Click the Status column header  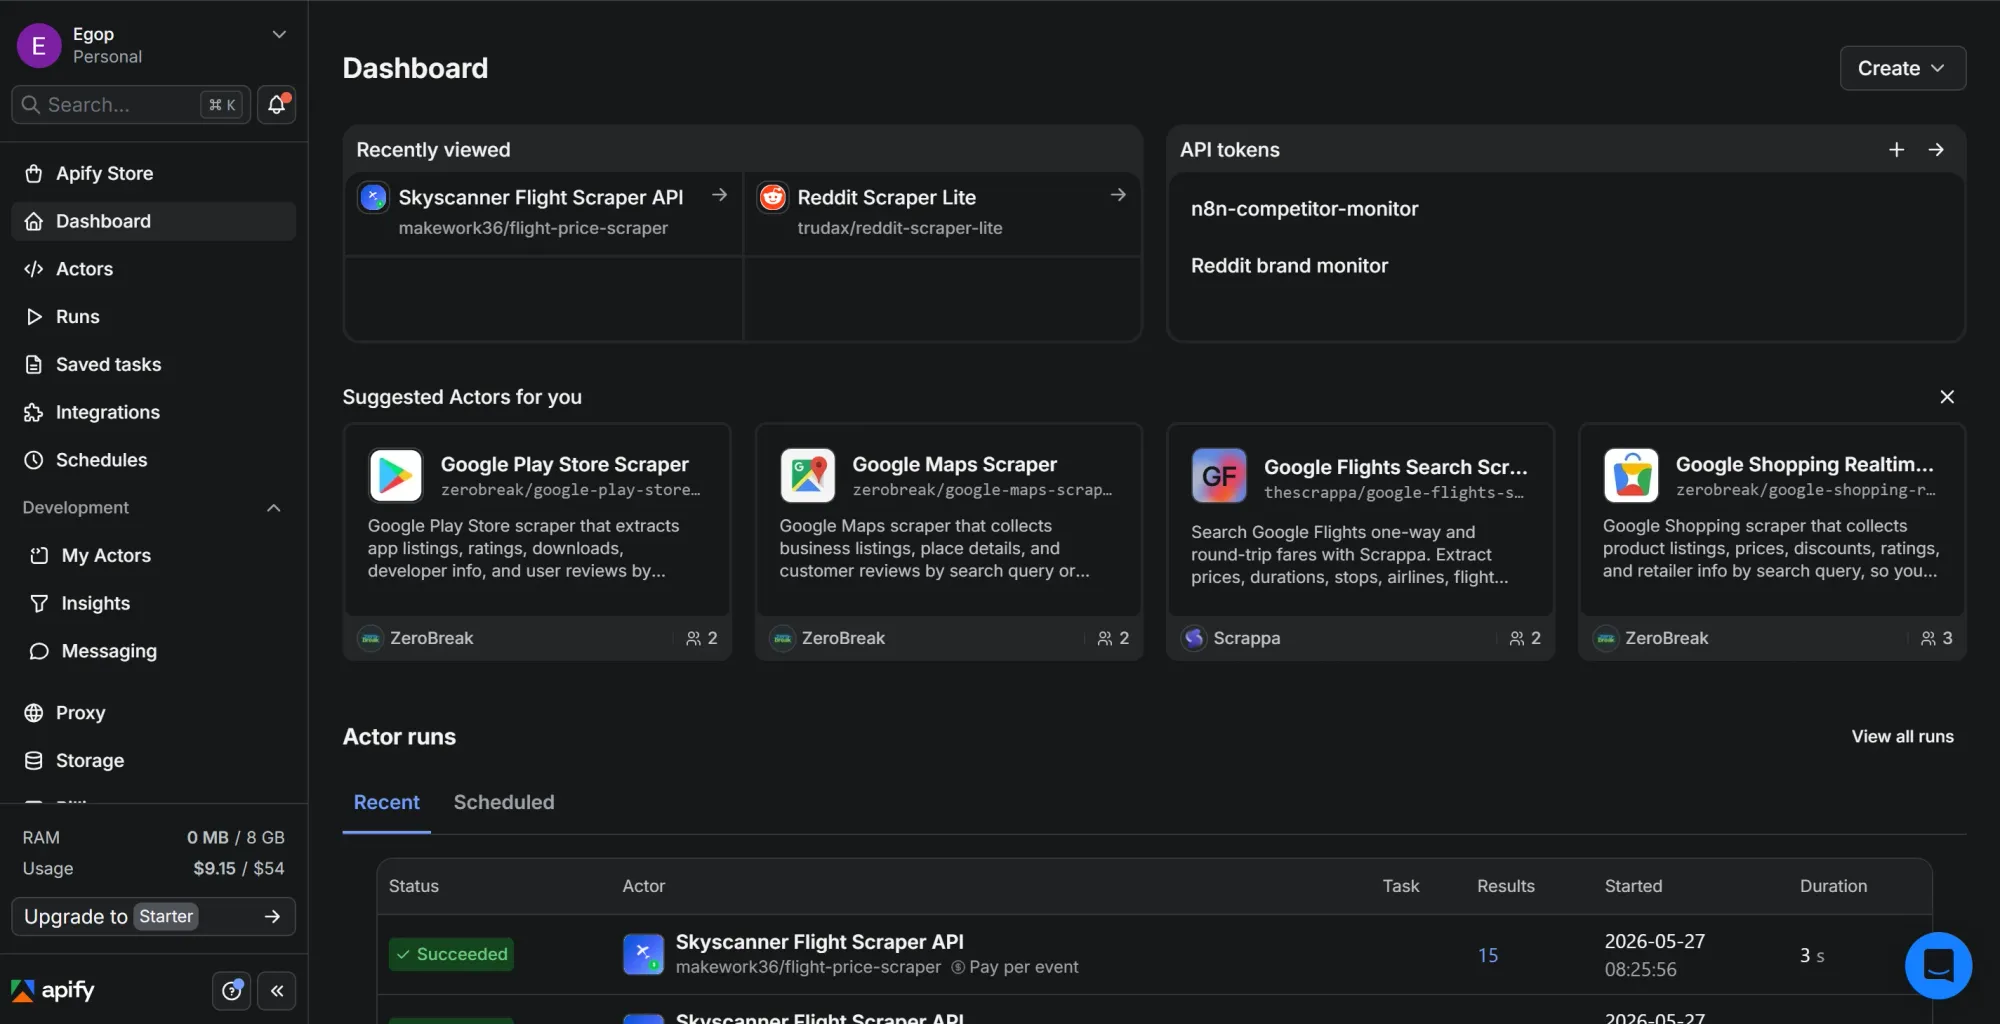click(414, 887)
